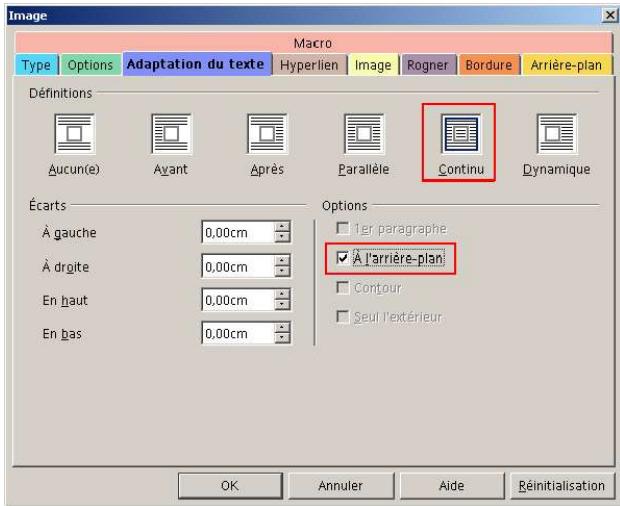Go to the Rogner tab

[x=428, y=65]
